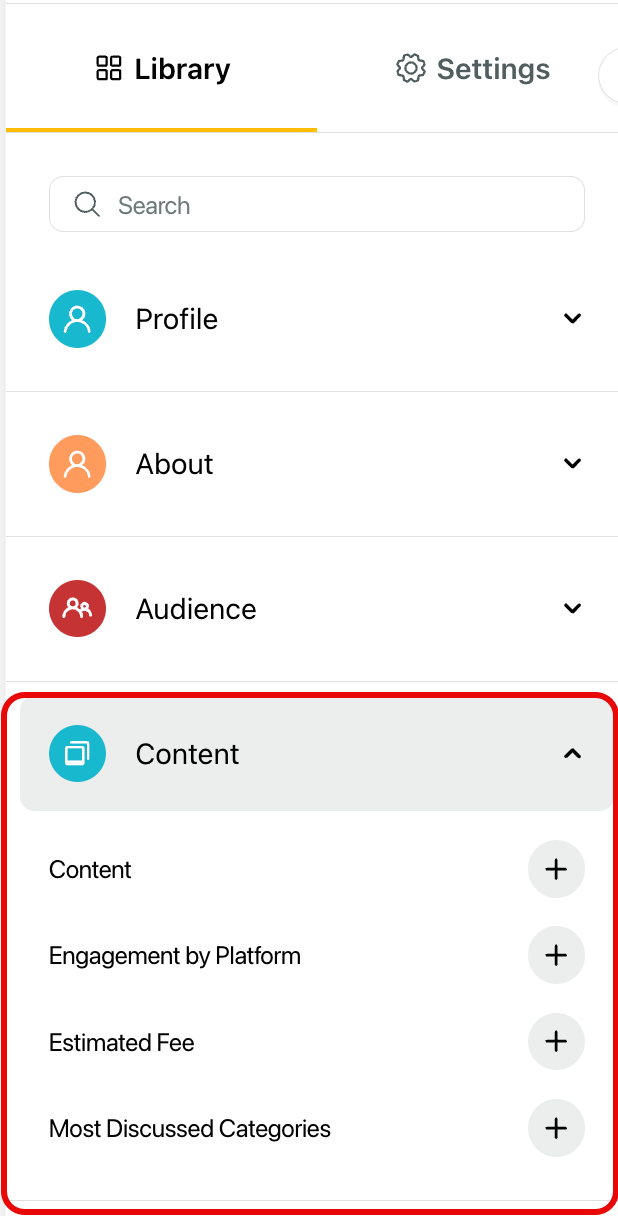Open the Settings tab
This screenshot has width=618, height=1216.
coord(473,69)
